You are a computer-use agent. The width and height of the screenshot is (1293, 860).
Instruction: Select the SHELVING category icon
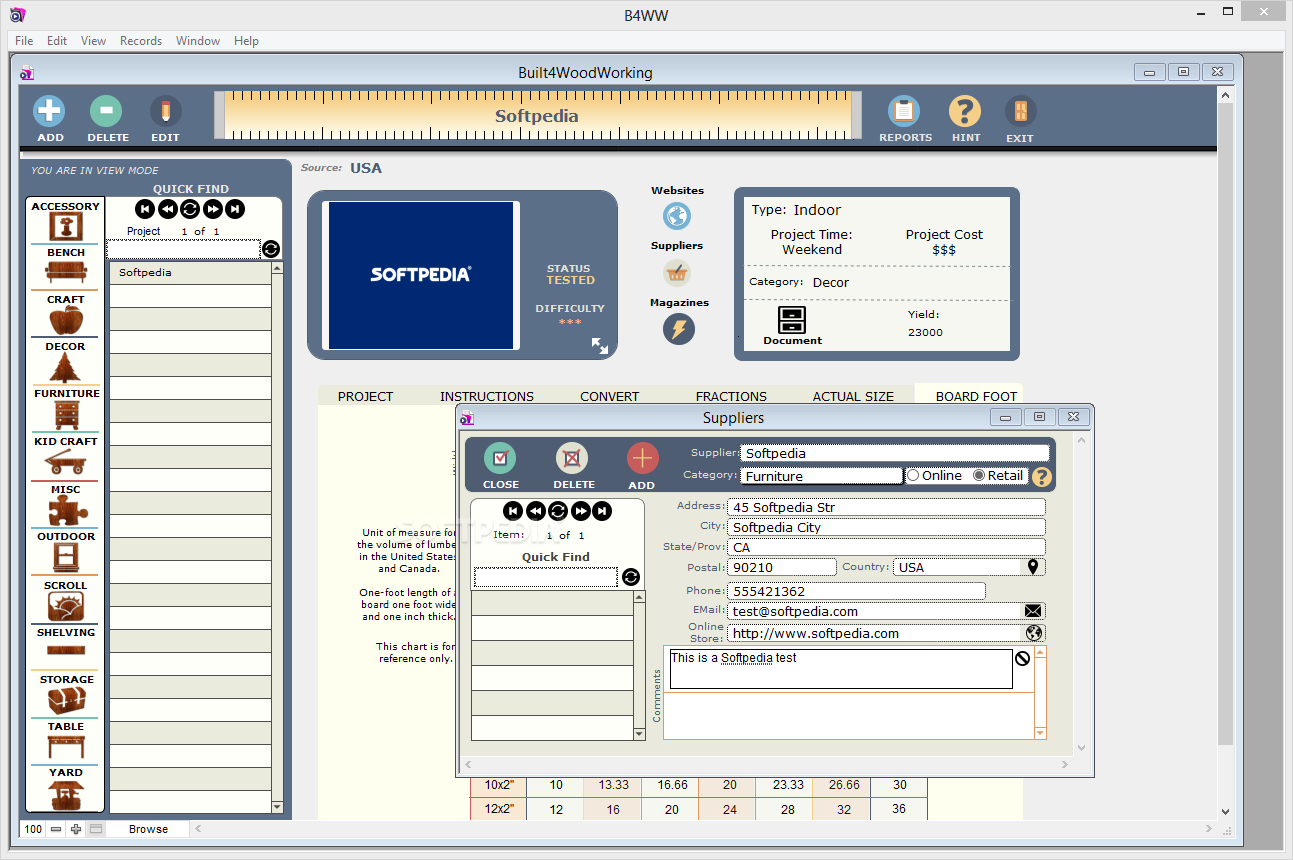tap(66, 651)
